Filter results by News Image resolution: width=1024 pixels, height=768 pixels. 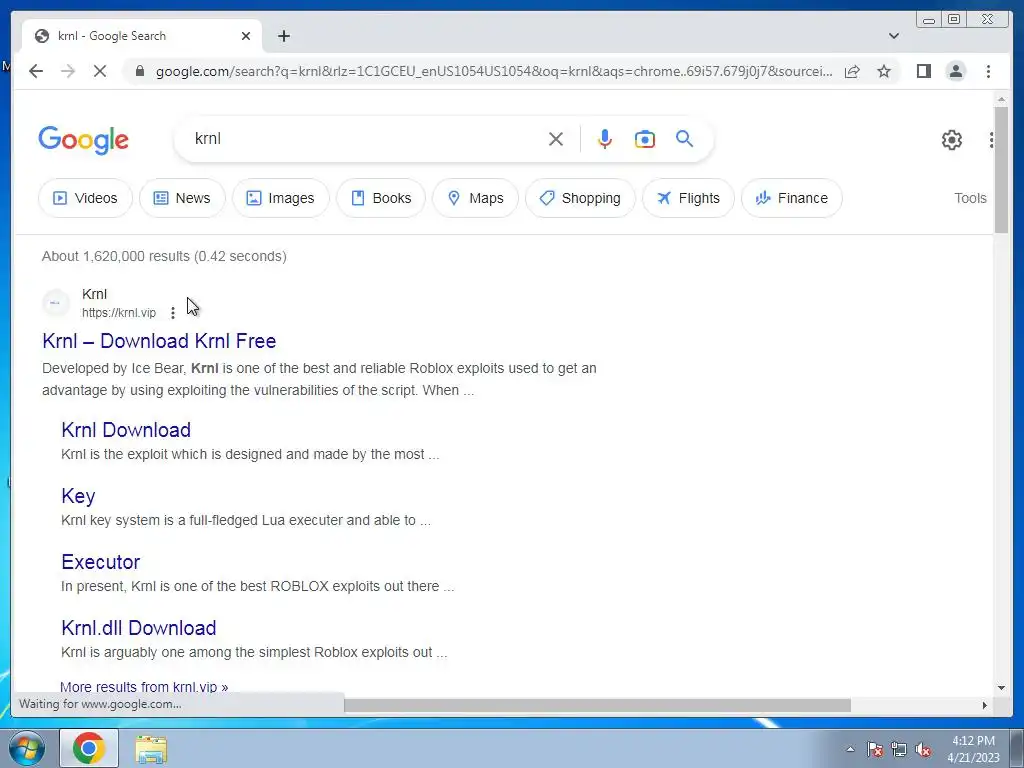pos(182,198)
